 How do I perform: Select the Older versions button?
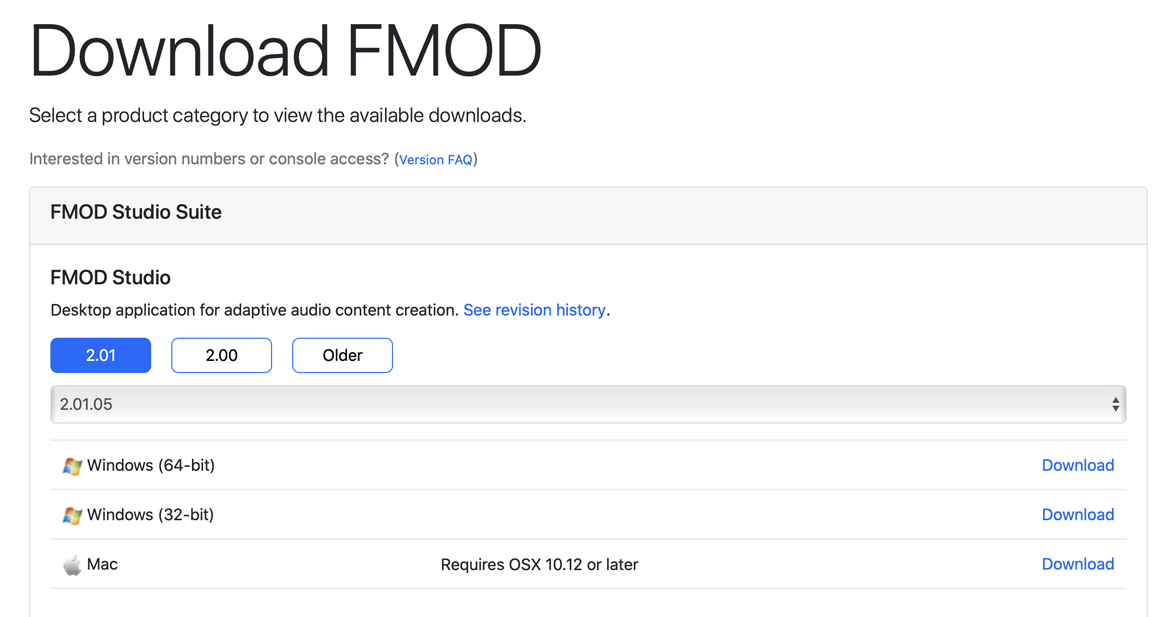pyautogui.click(x=342, y=355)
